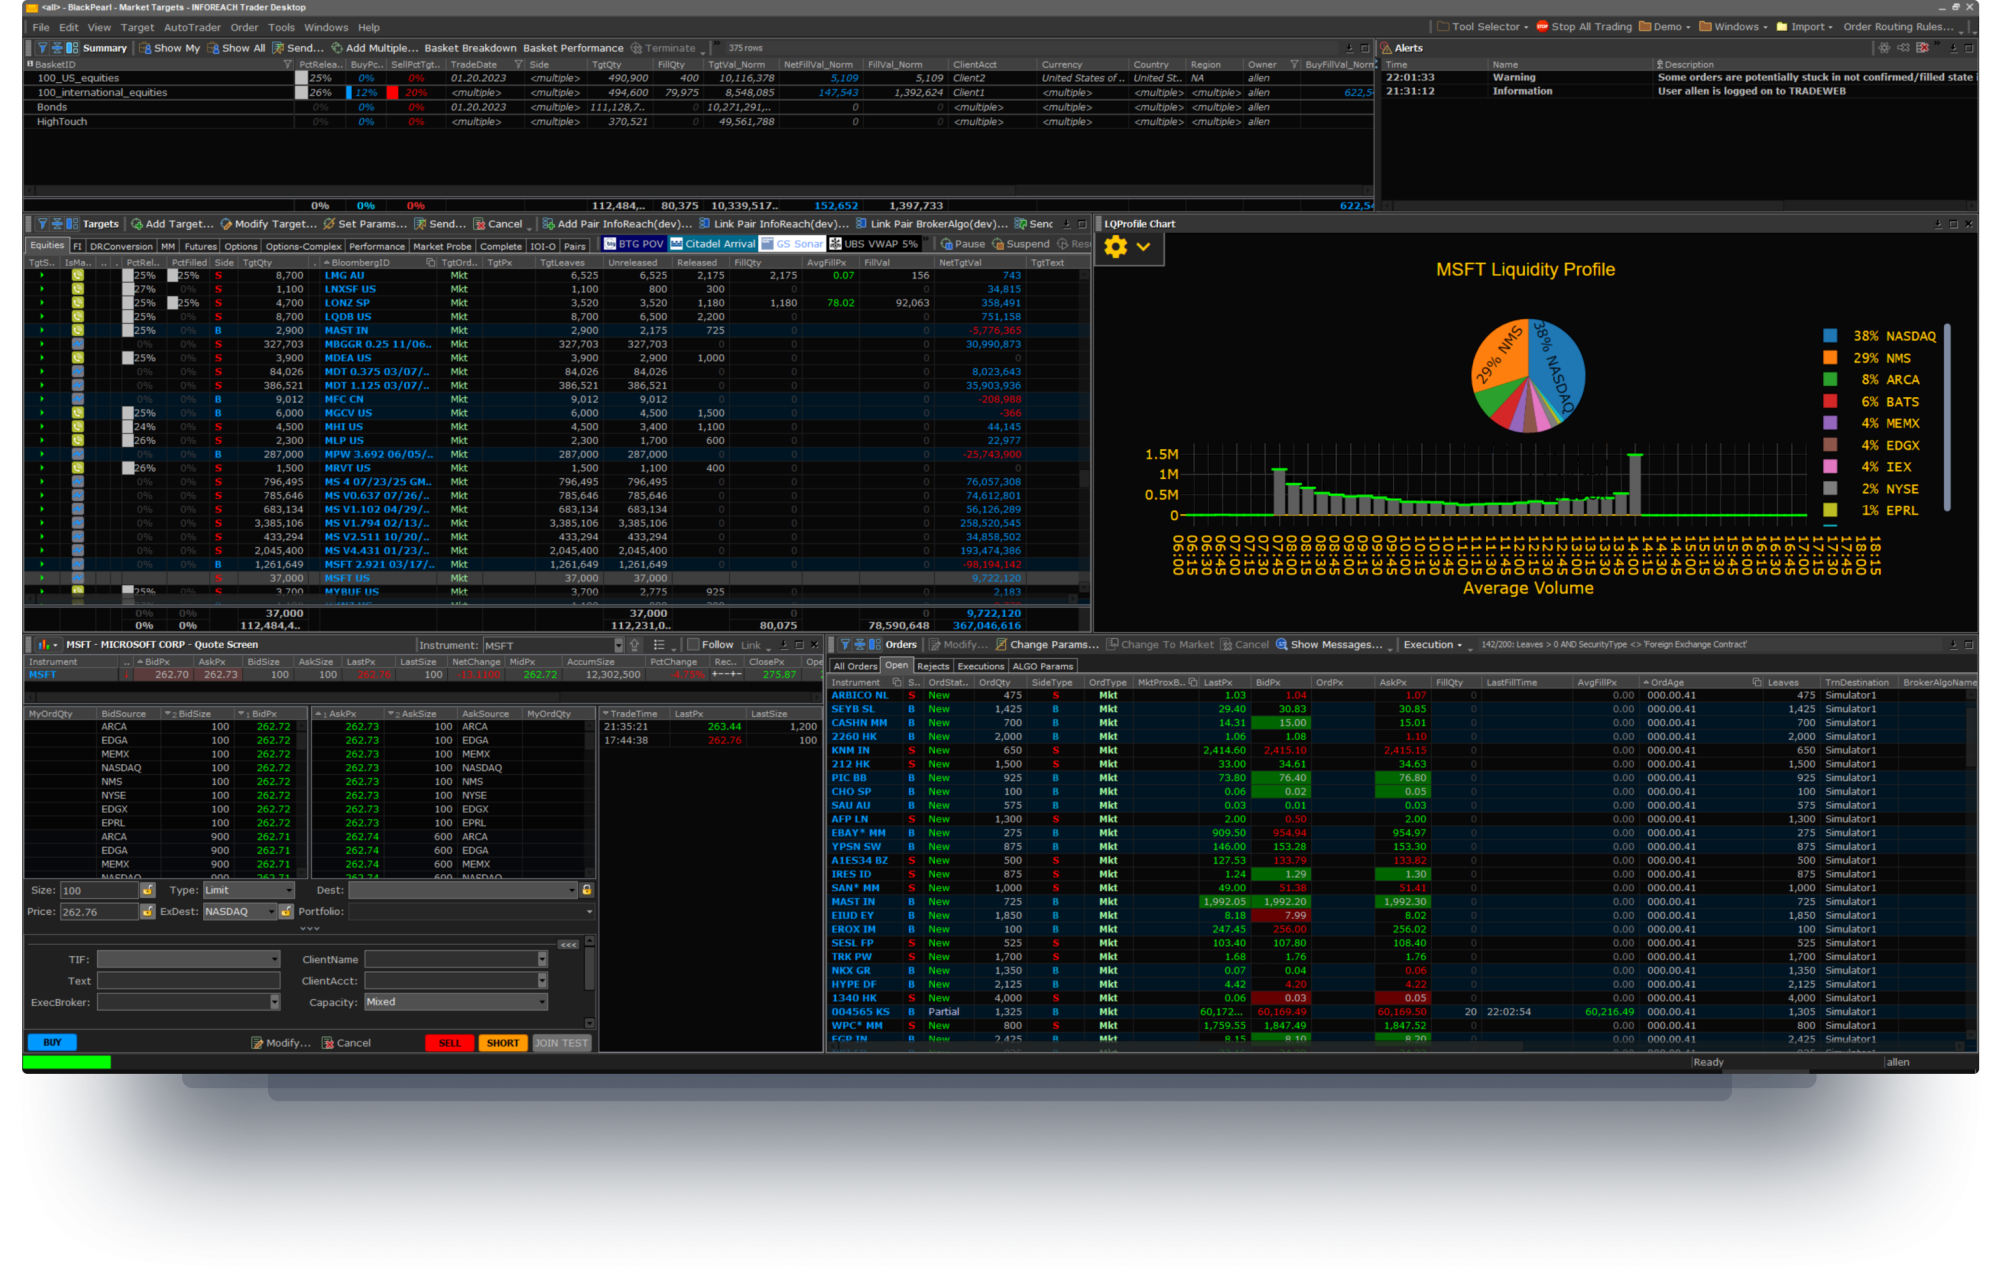The width and height of the screenshot is (2000, 1286).
Task: Open the Execution dropdown in Orders toolbar
Action: coord(1433,645)
